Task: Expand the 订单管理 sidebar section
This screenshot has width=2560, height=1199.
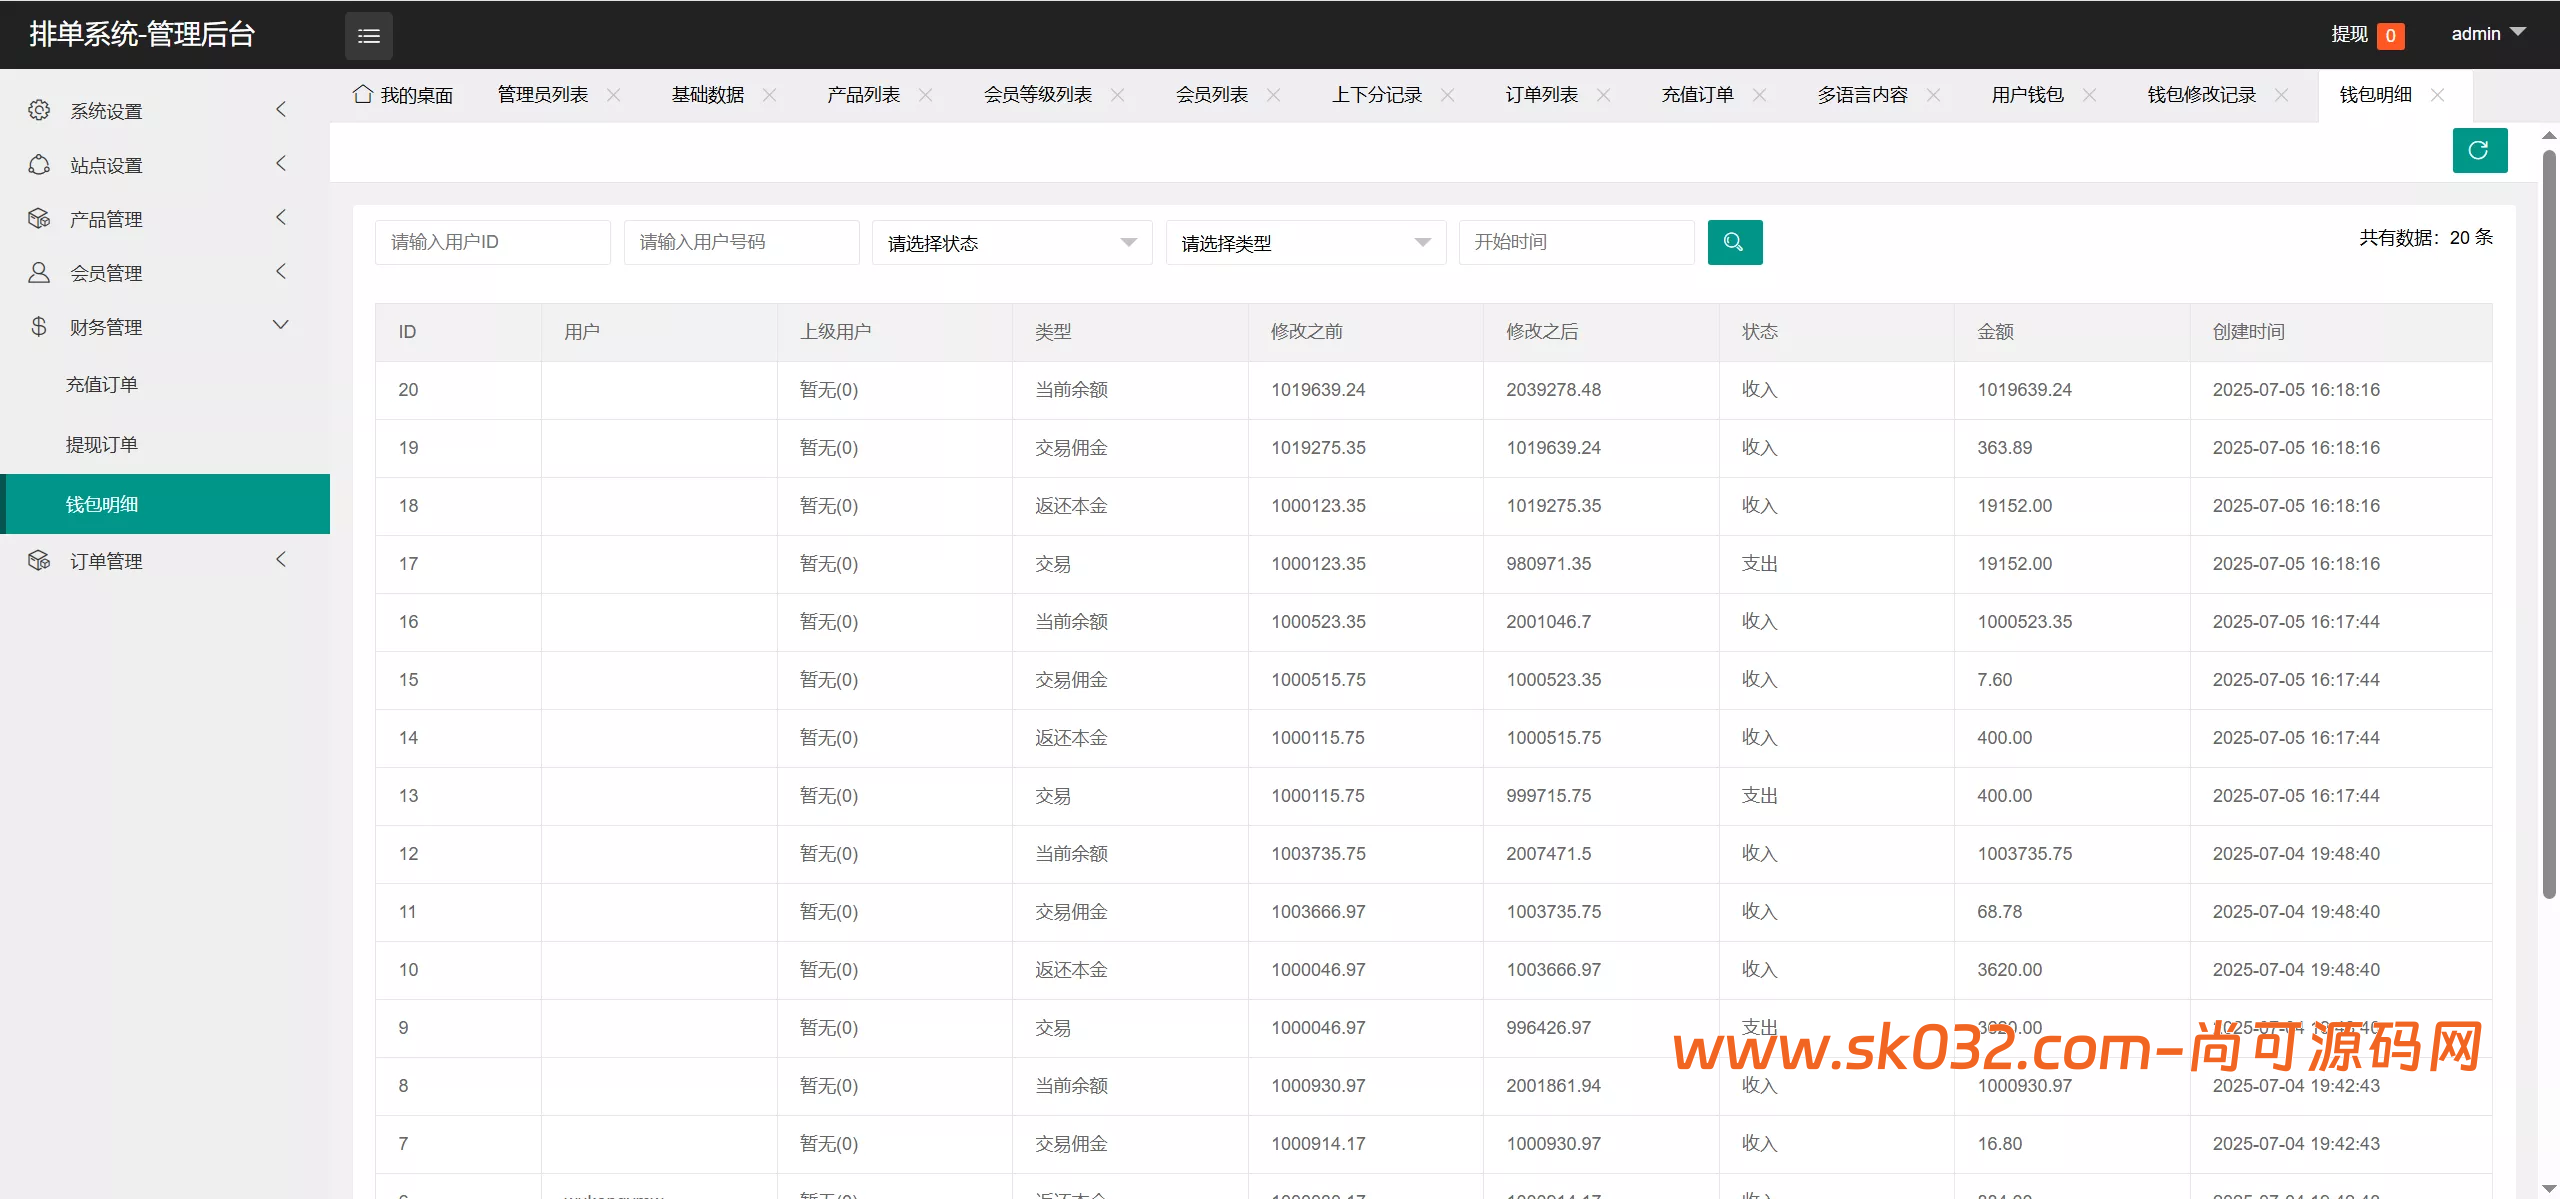Action: [160, 560]
